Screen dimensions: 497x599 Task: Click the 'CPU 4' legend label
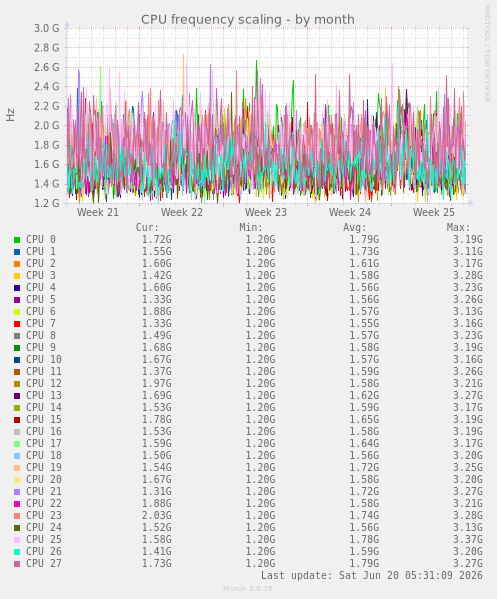[x=41, y=288]
